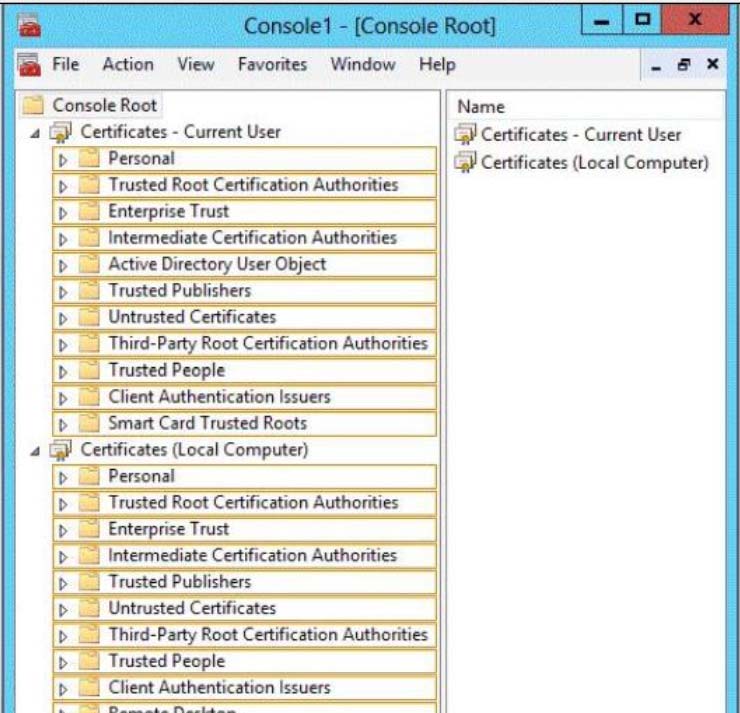The width and height of the screenshot is (740, 713).
Task: Collapse Certificates - Current User node
Action: pos(35,134)
